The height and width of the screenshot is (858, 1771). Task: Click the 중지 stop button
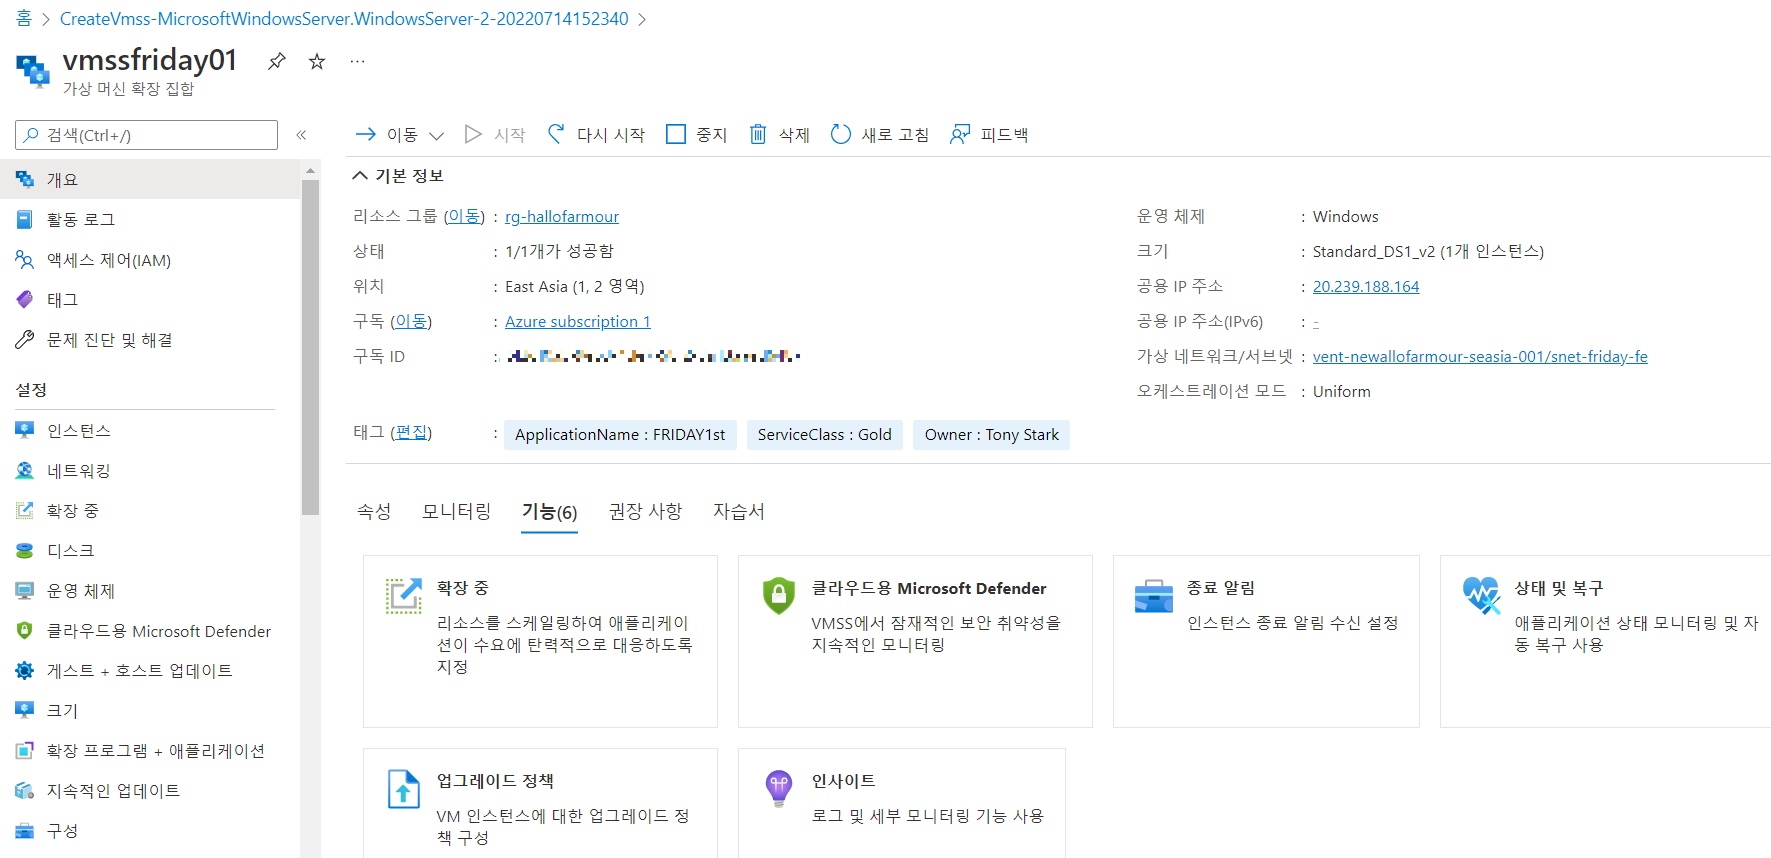(x=696, y=134)
